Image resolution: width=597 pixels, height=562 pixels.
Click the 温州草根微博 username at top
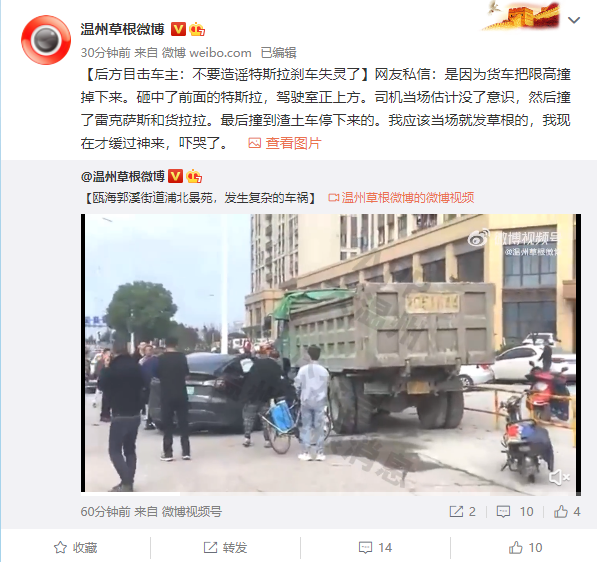pos(123,29)
